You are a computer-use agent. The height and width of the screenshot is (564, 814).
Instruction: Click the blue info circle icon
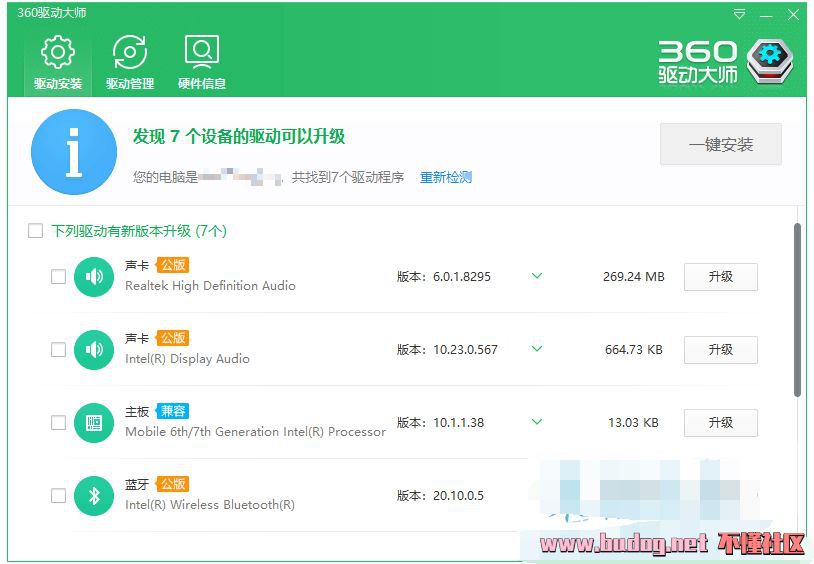tap(74, 152)
